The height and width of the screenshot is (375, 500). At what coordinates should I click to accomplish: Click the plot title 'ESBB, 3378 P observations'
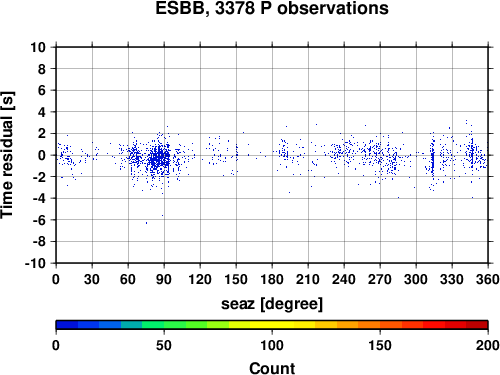pyautogui.click(x=272, y=8)
